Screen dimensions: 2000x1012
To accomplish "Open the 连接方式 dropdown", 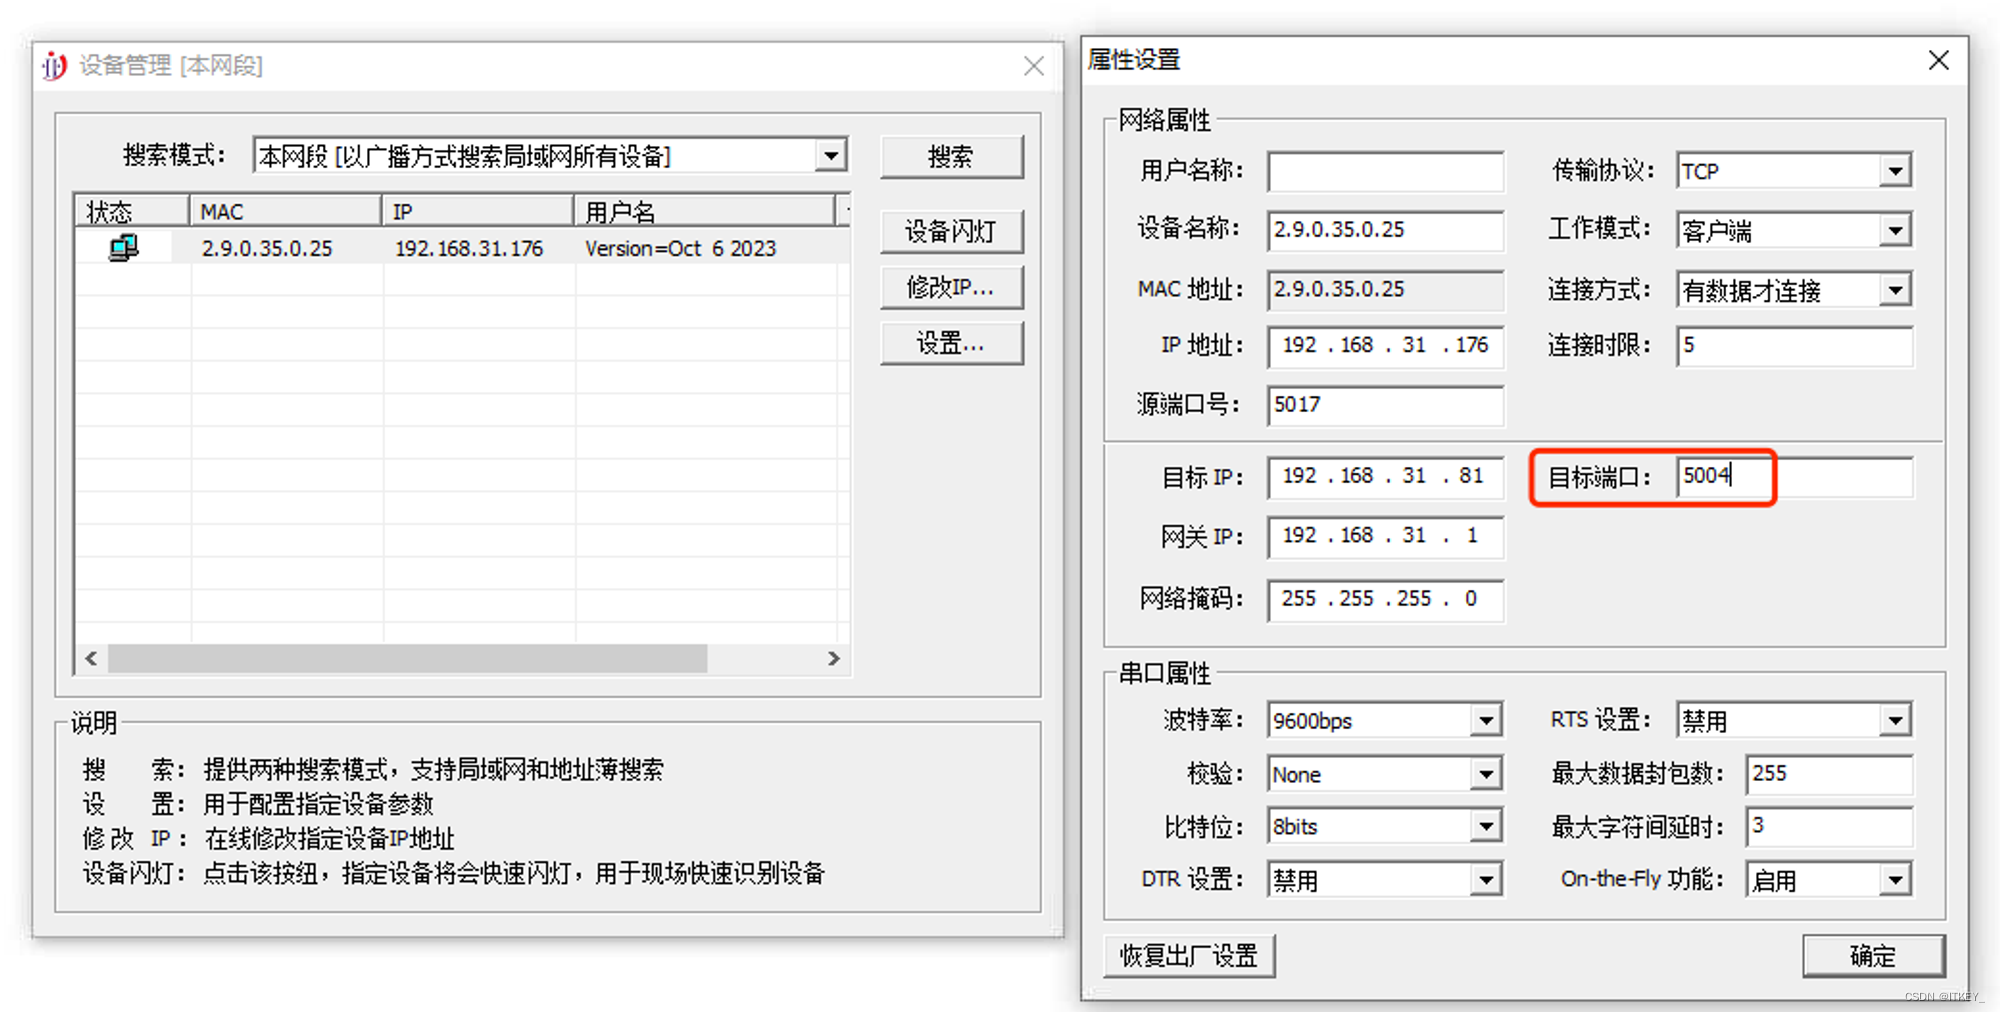I will 1895,291.
